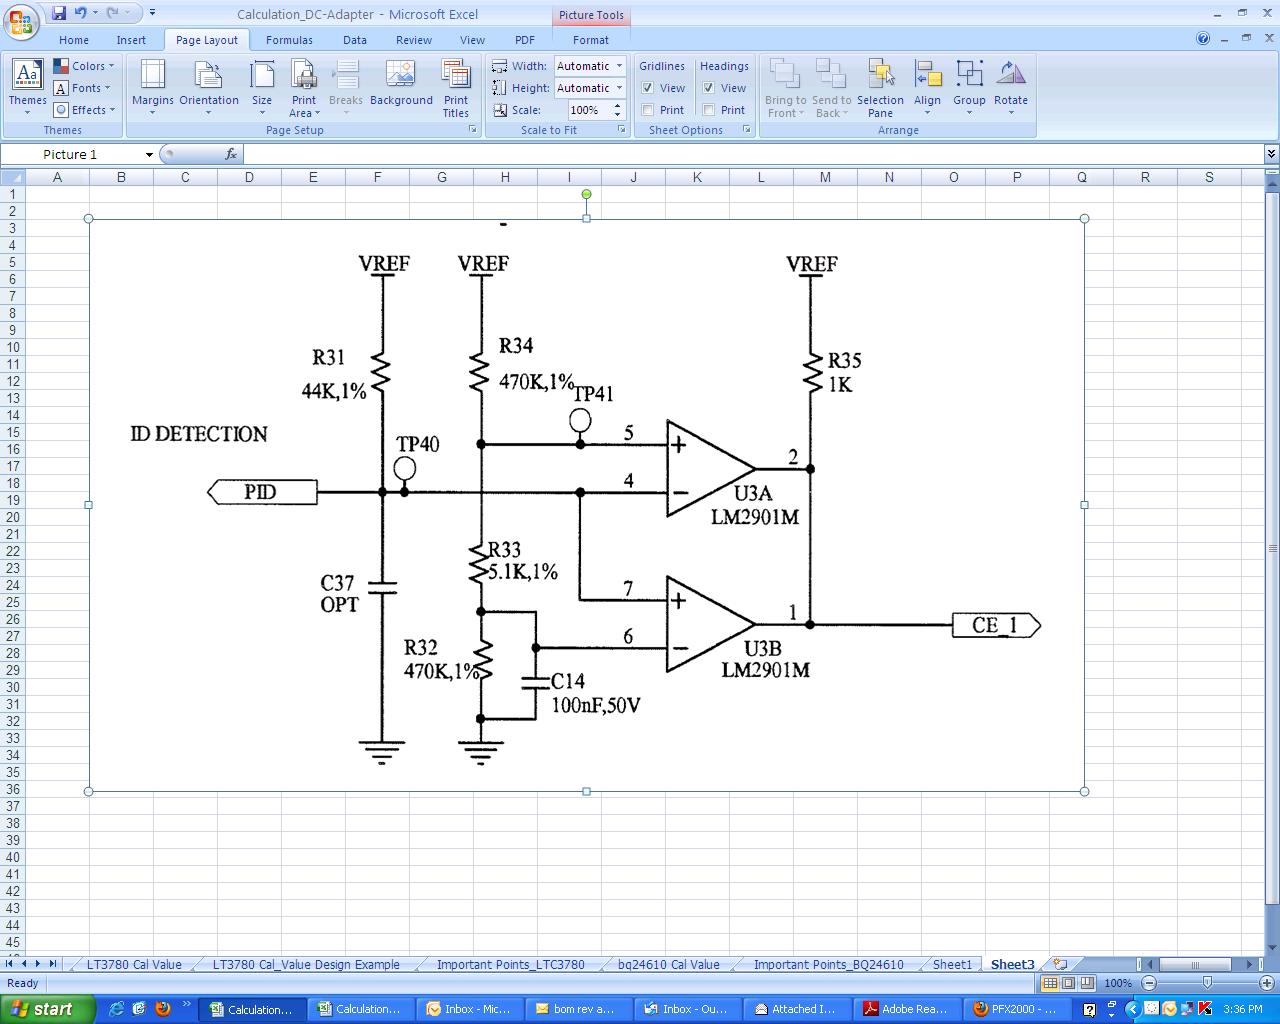Expand the theme Fonts dropdown
Screen dimensions: 1280x1024
pos(83,88)
